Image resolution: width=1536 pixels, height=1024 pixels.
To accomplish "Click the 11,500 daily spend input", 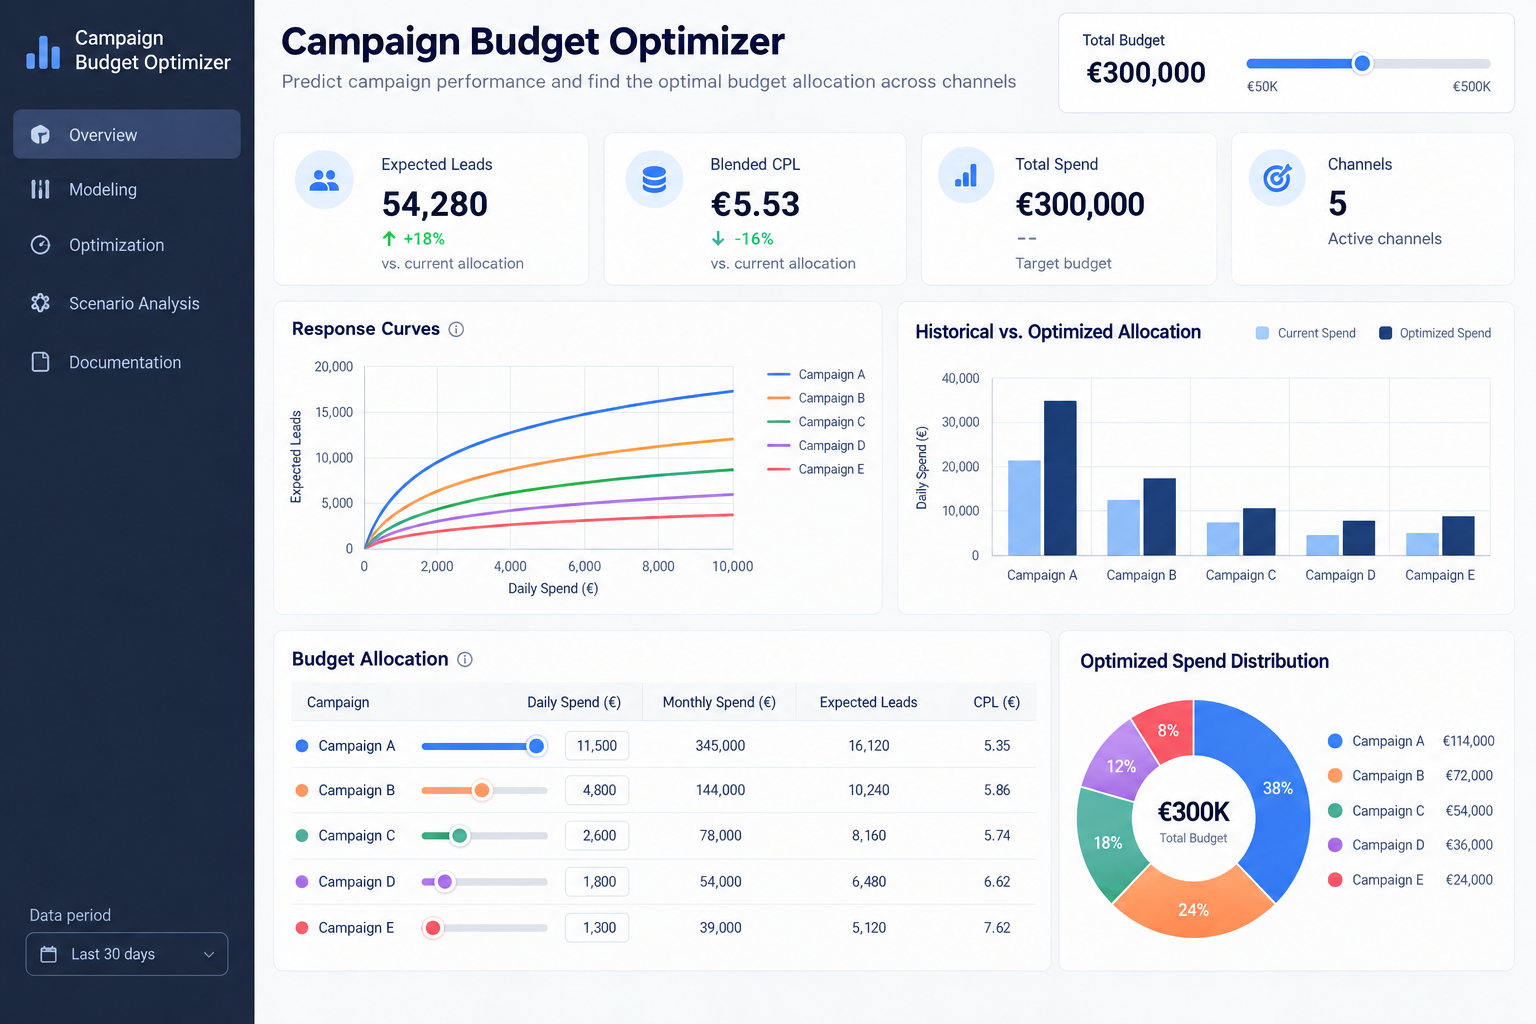I will (597, 746).
